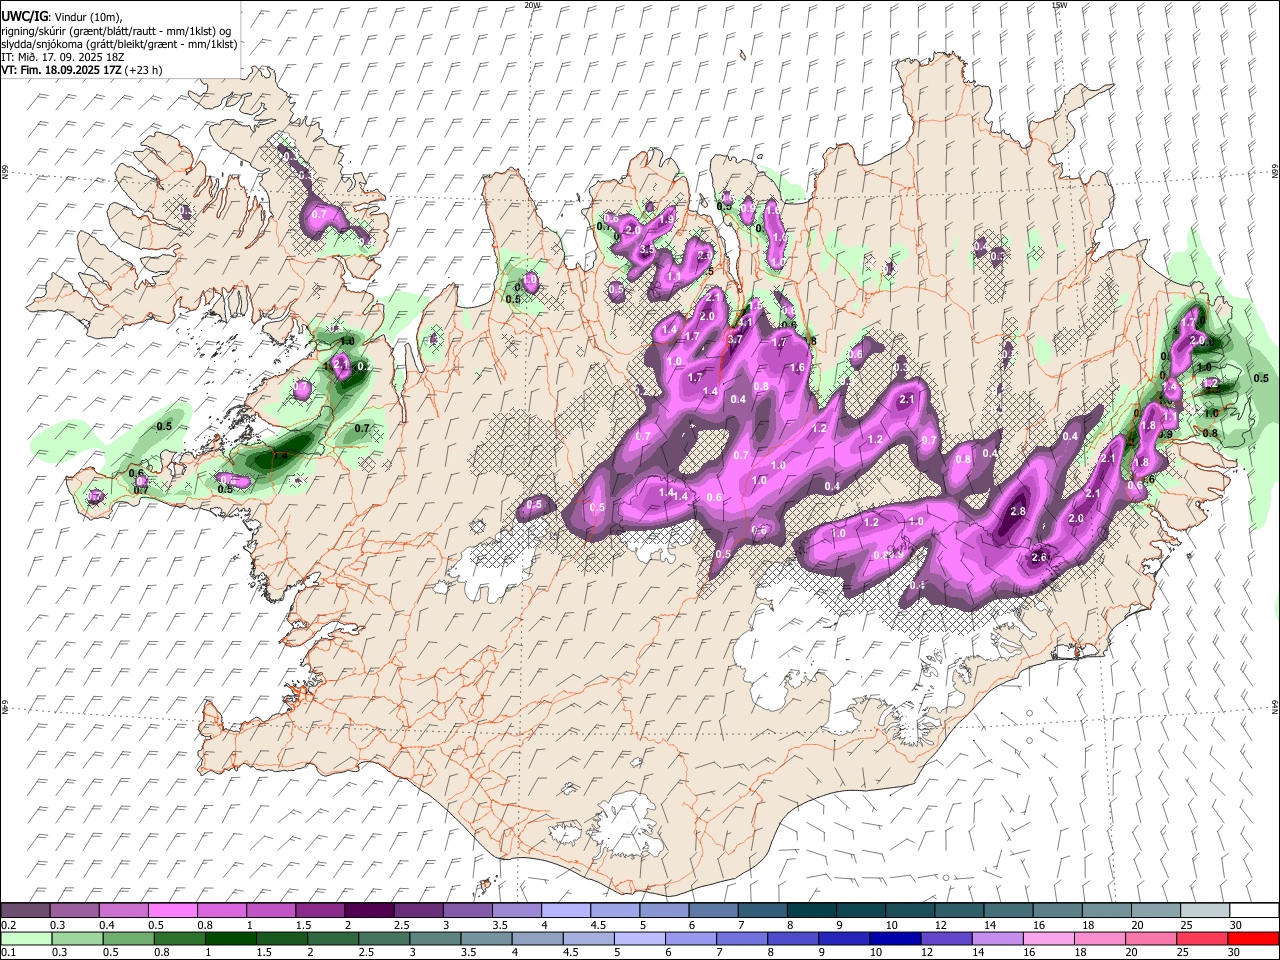The width and height of the screenshot is (1280, 960).
Task: Click the 'IT: Mið. 17. 09. 2025 18Z' line
Action: 63,57
